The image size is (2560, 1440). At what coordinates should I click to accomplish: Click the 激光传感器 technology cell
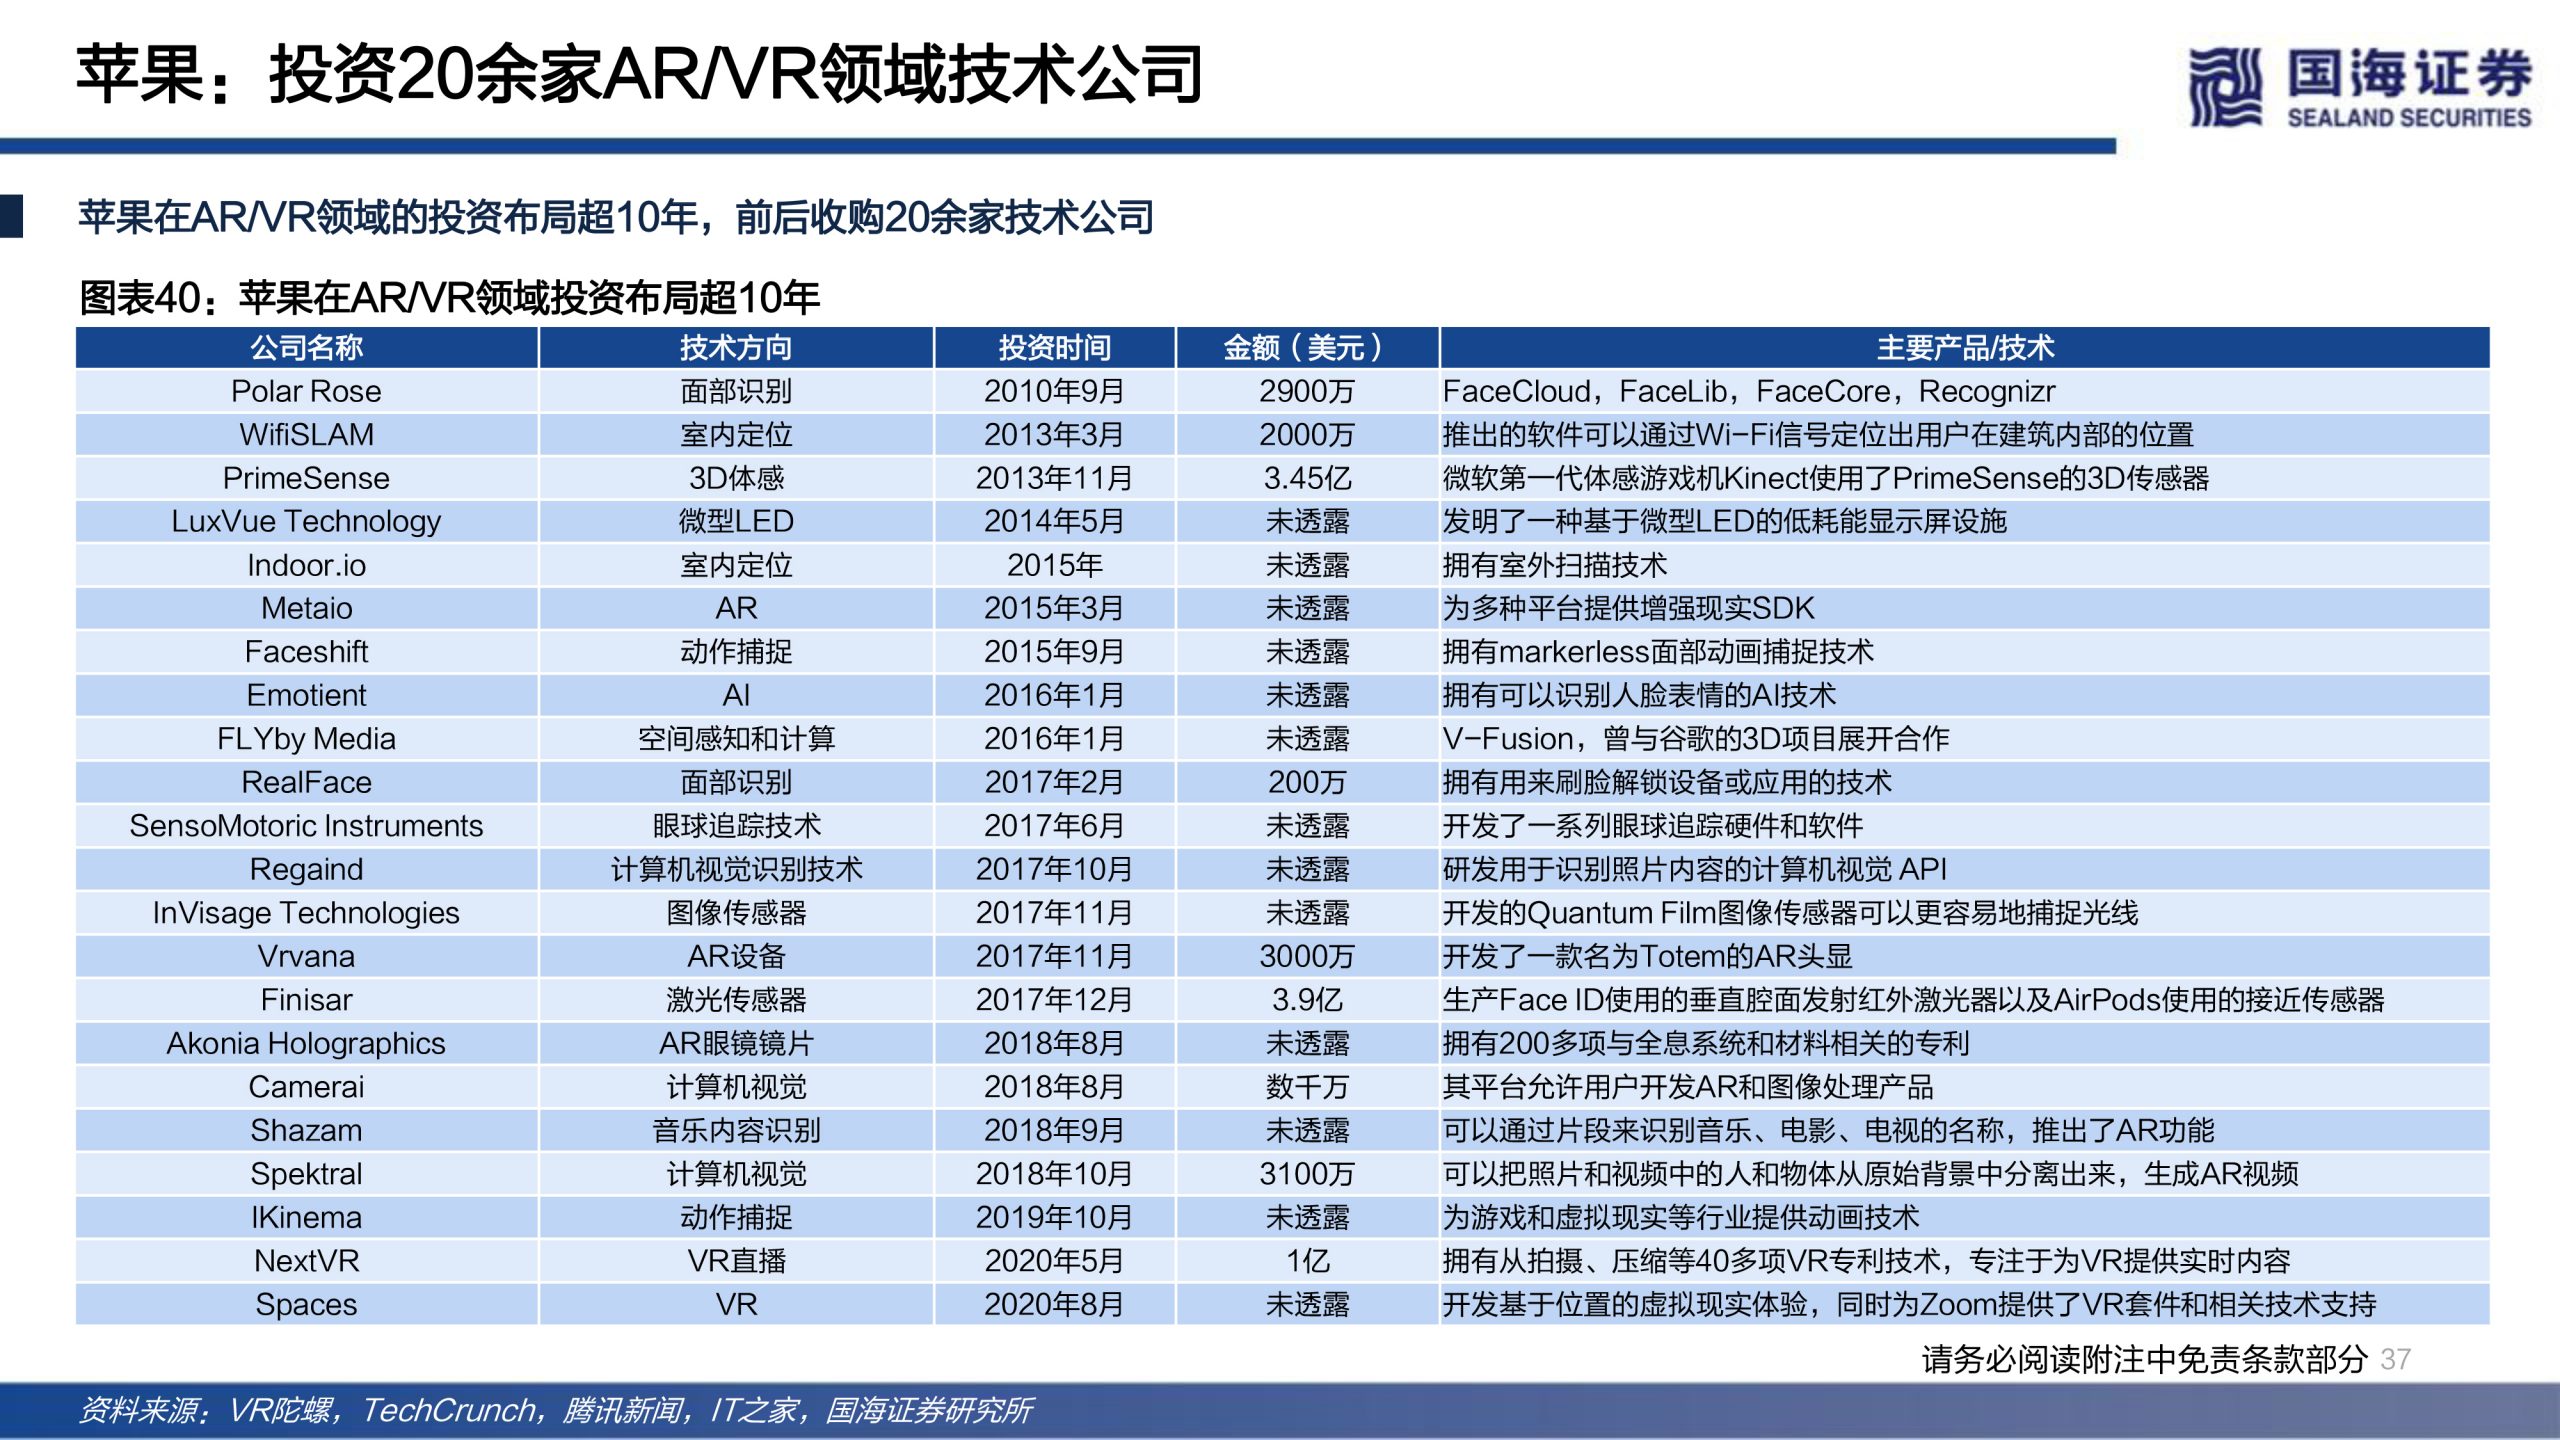[x=736, y=1000]
